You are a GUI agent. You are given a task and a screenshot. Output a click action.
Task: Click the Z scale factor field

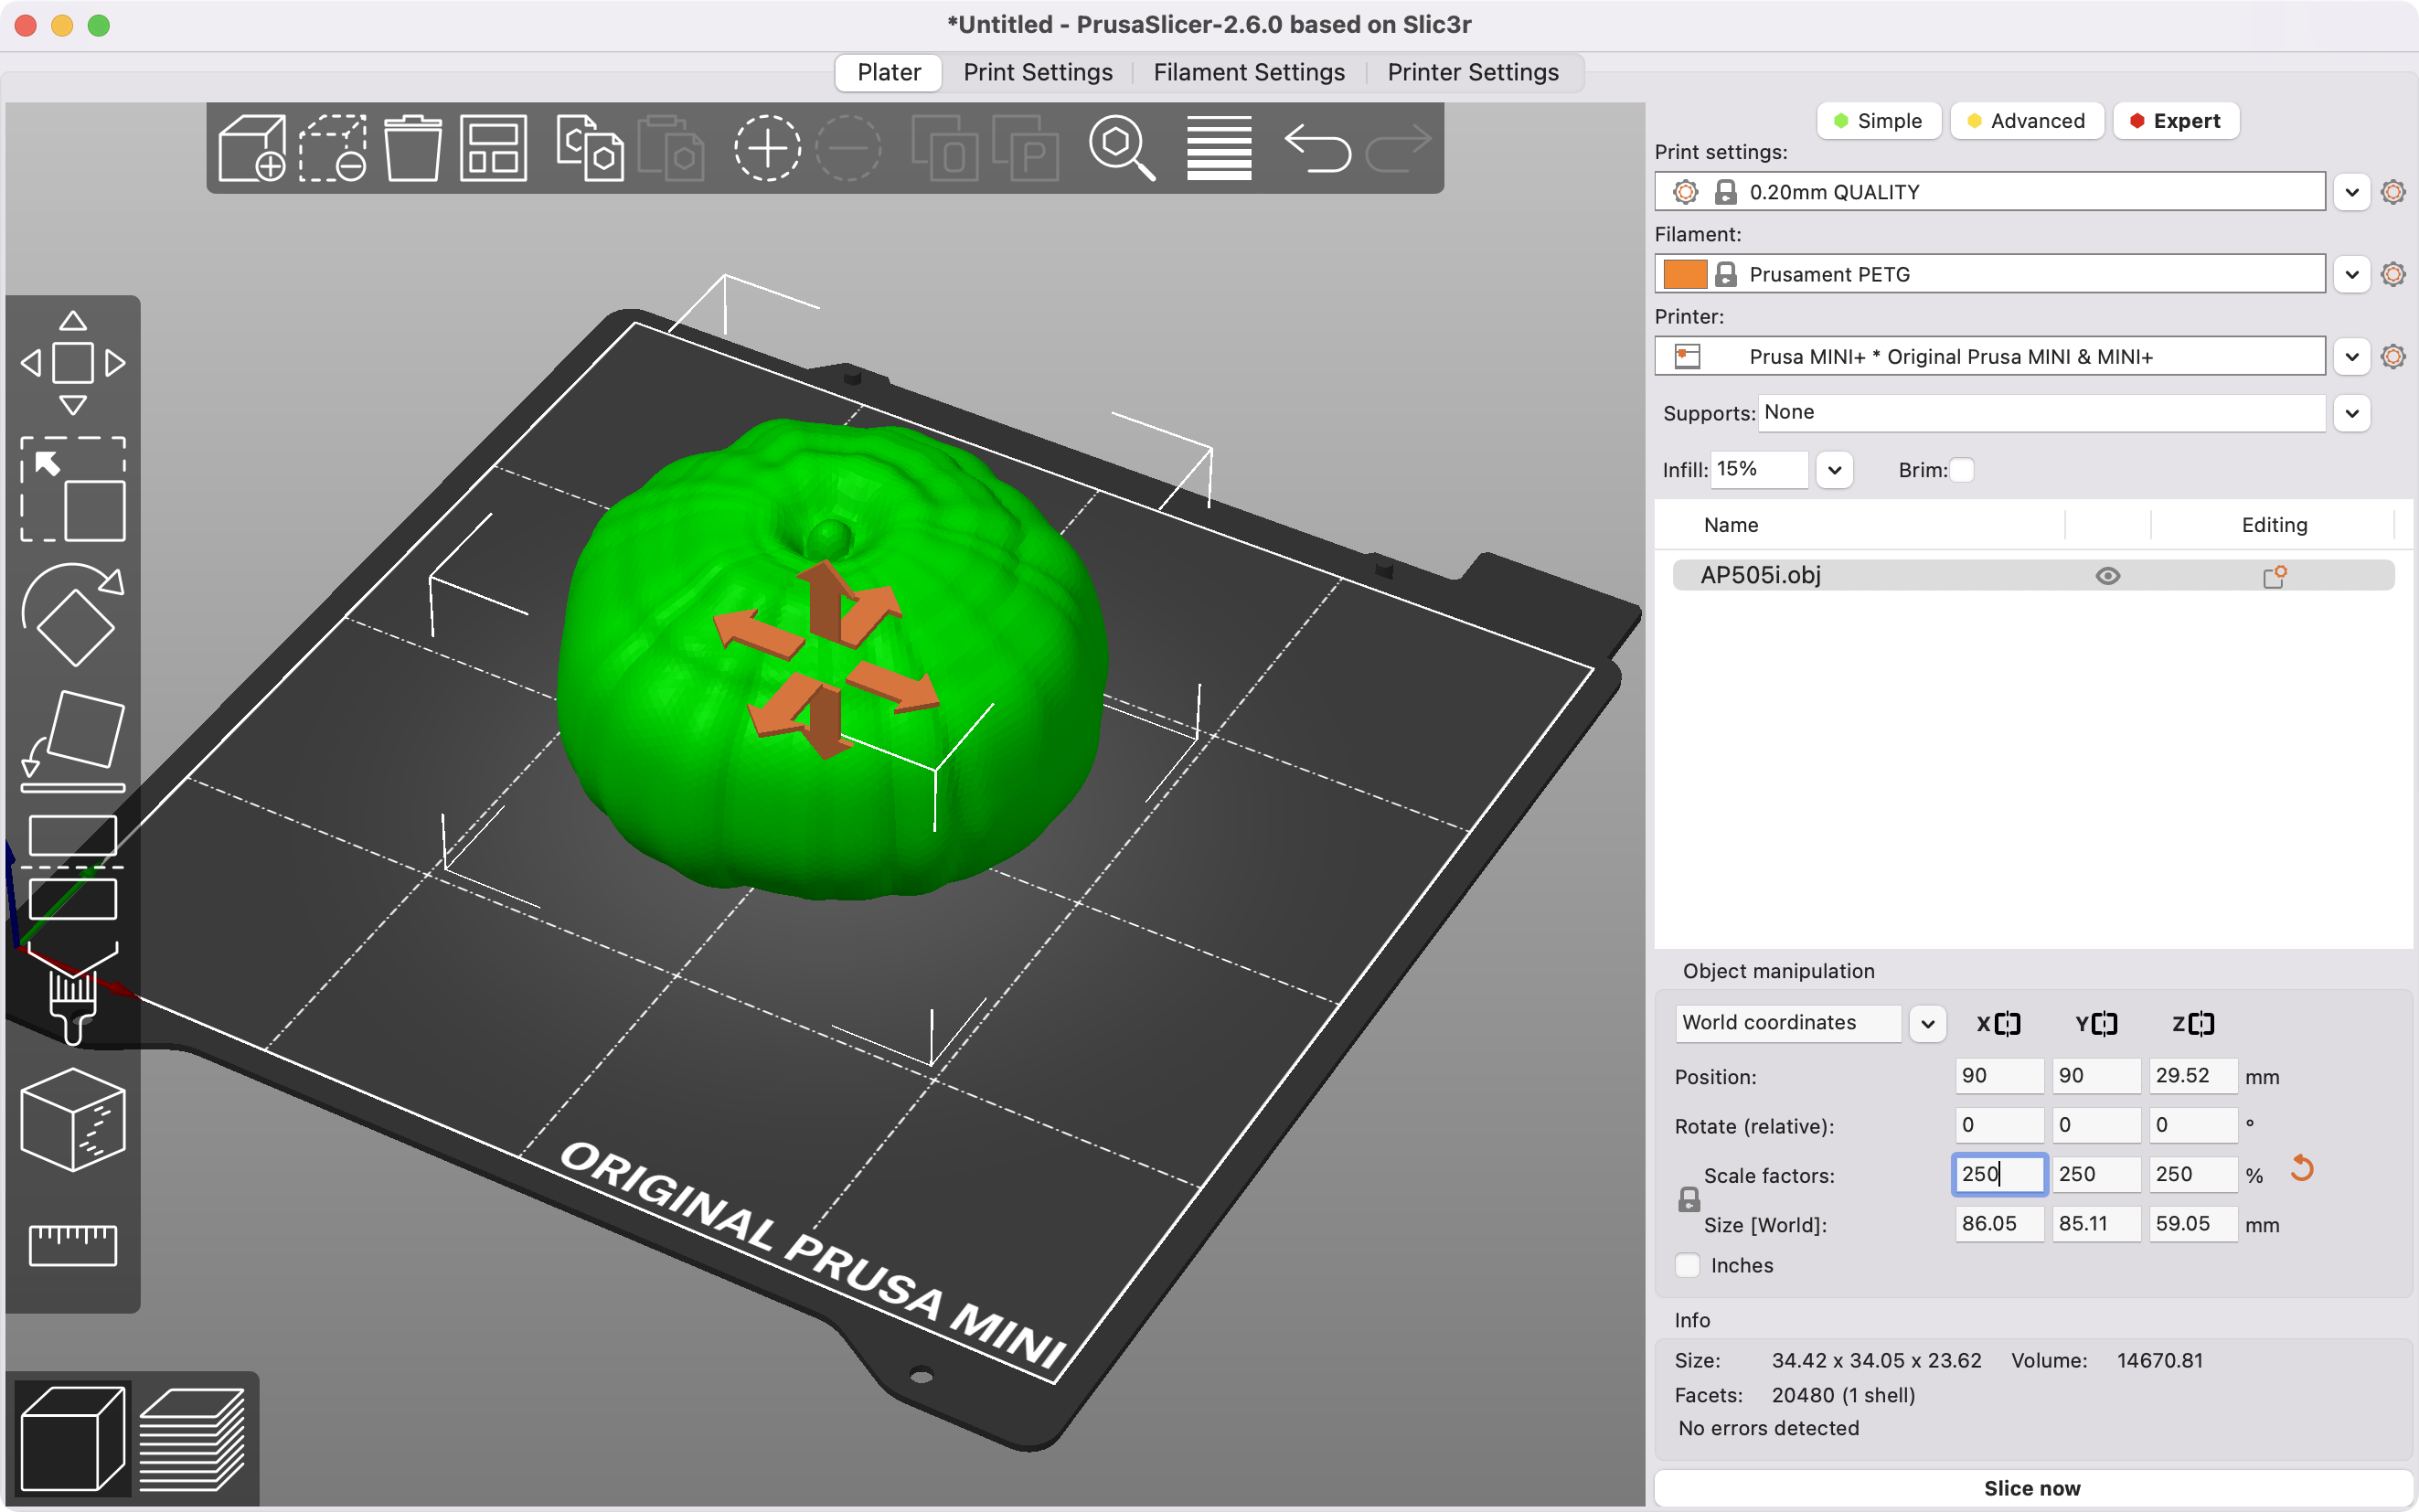click(2193, 1174)
